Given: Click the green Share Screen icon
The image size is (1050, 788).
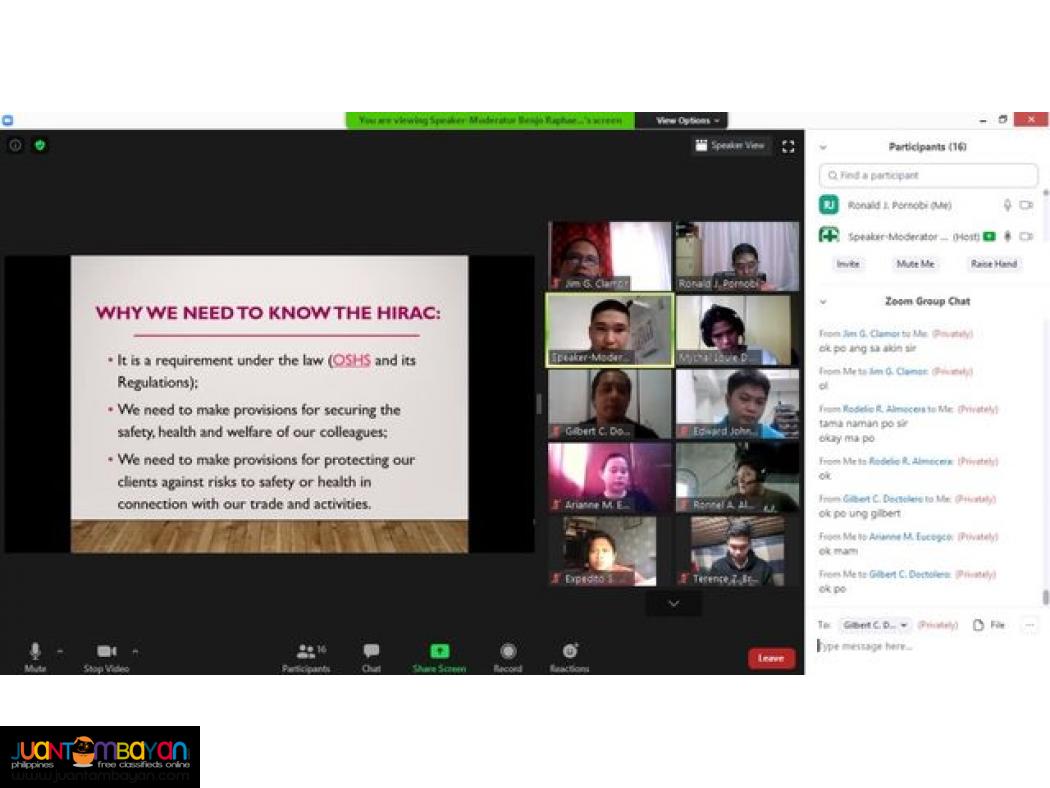Looking at the screenshot, I should tap(439, 650).
